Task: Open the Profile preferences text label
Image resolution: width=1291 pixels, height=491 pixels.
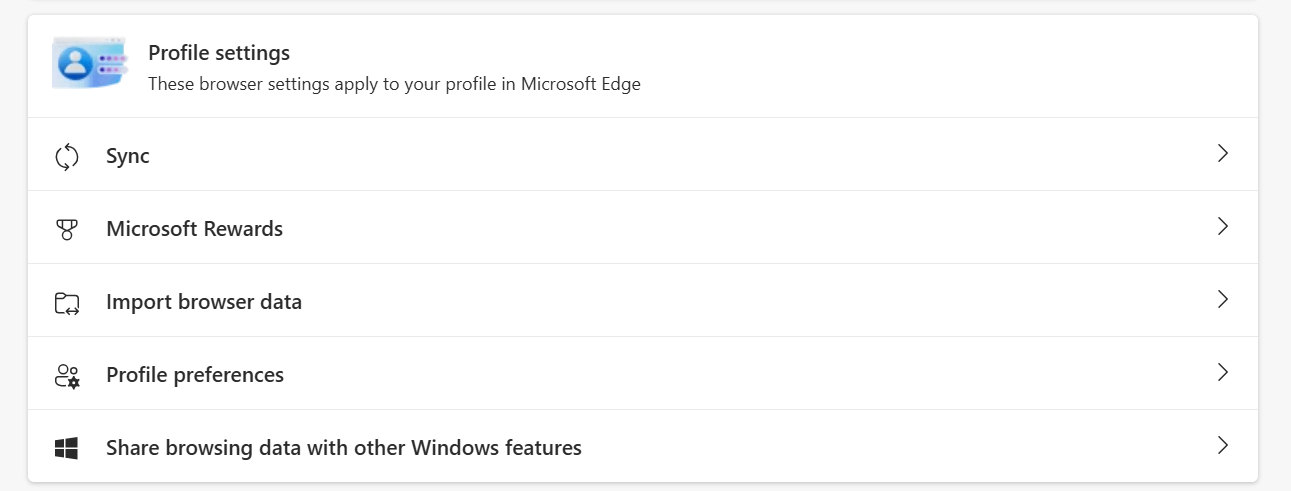Action: click(195, 375)
